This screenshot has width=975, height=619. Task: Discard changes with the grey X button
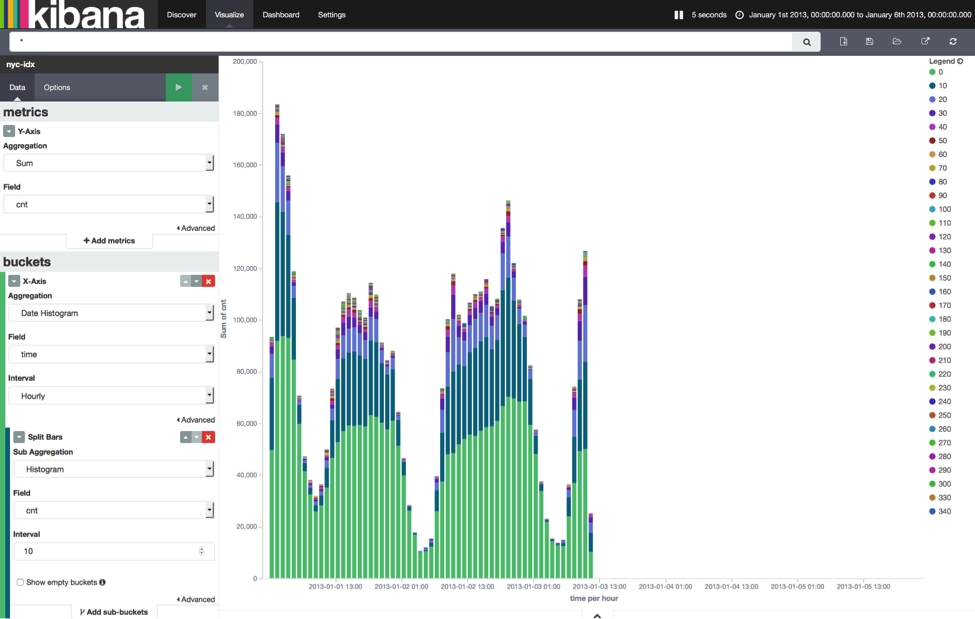pyautogui.click(x=205, y=88)
